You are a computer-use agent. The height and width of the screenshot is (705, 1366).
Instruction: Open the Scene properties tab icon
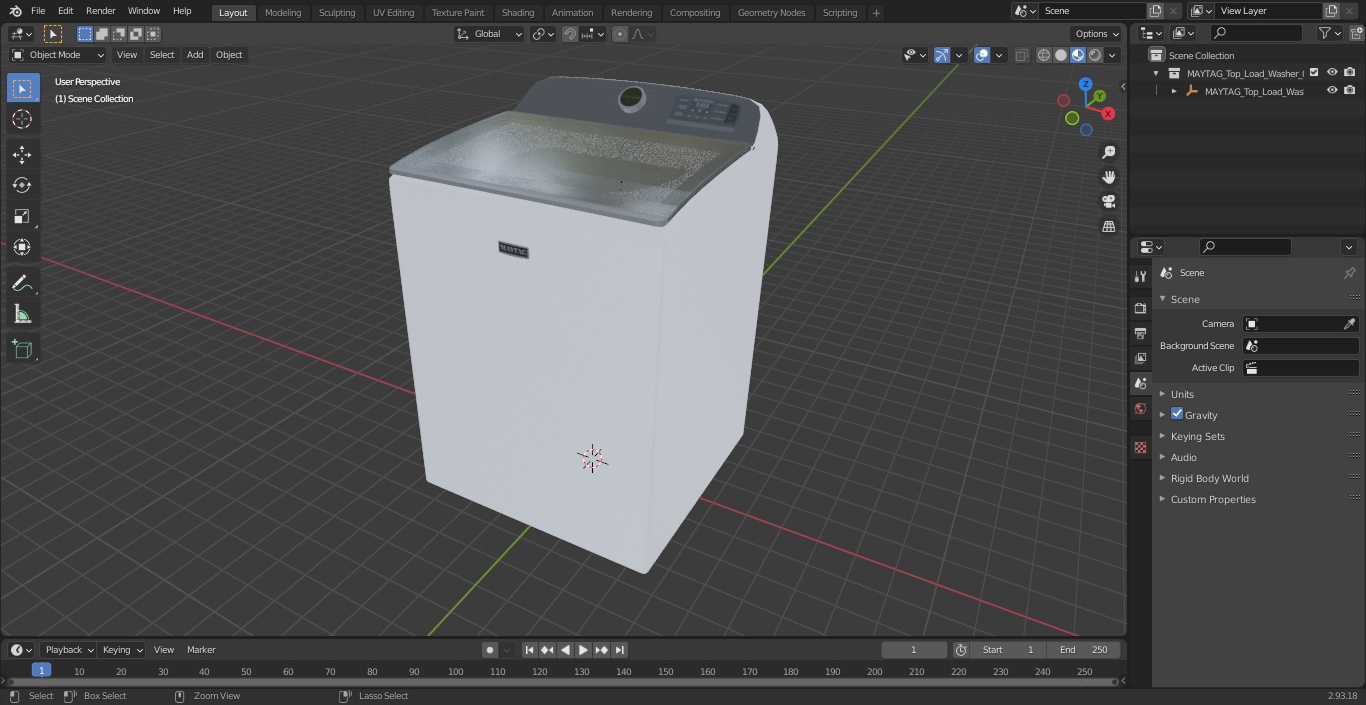[1140, 383]
